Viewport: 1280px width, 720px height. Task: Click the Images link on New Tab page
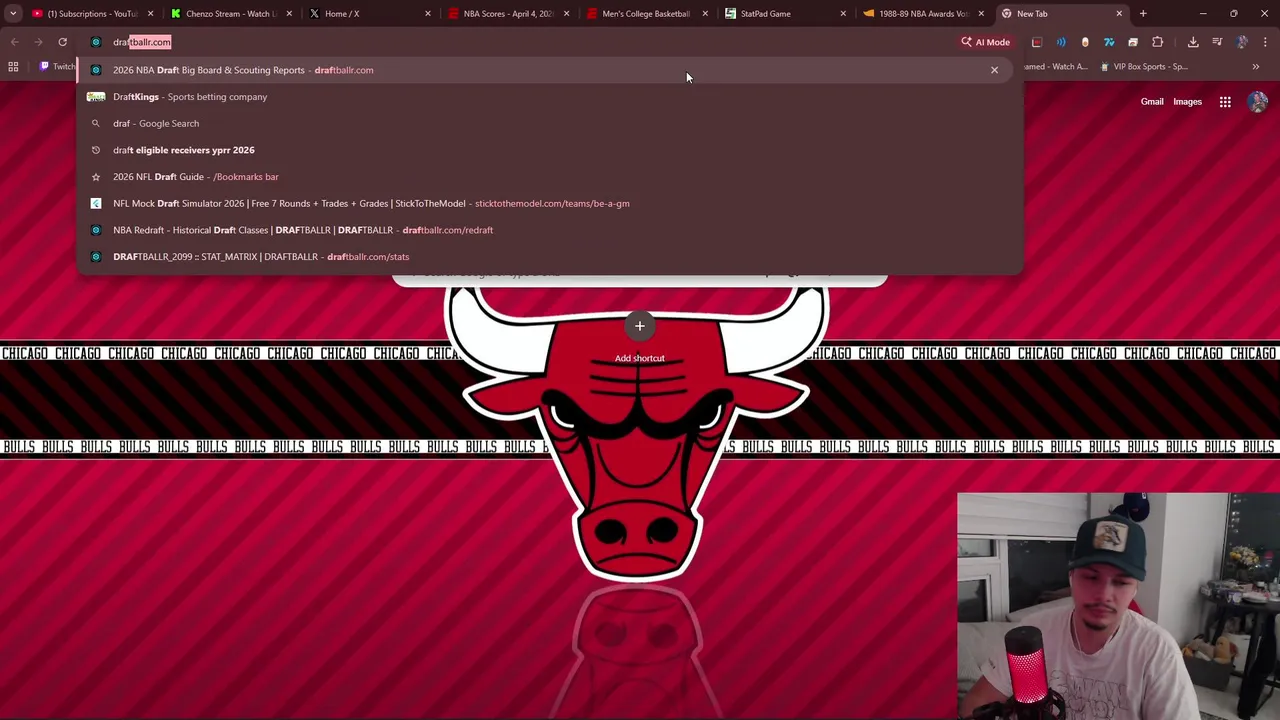click(1187, 102)
